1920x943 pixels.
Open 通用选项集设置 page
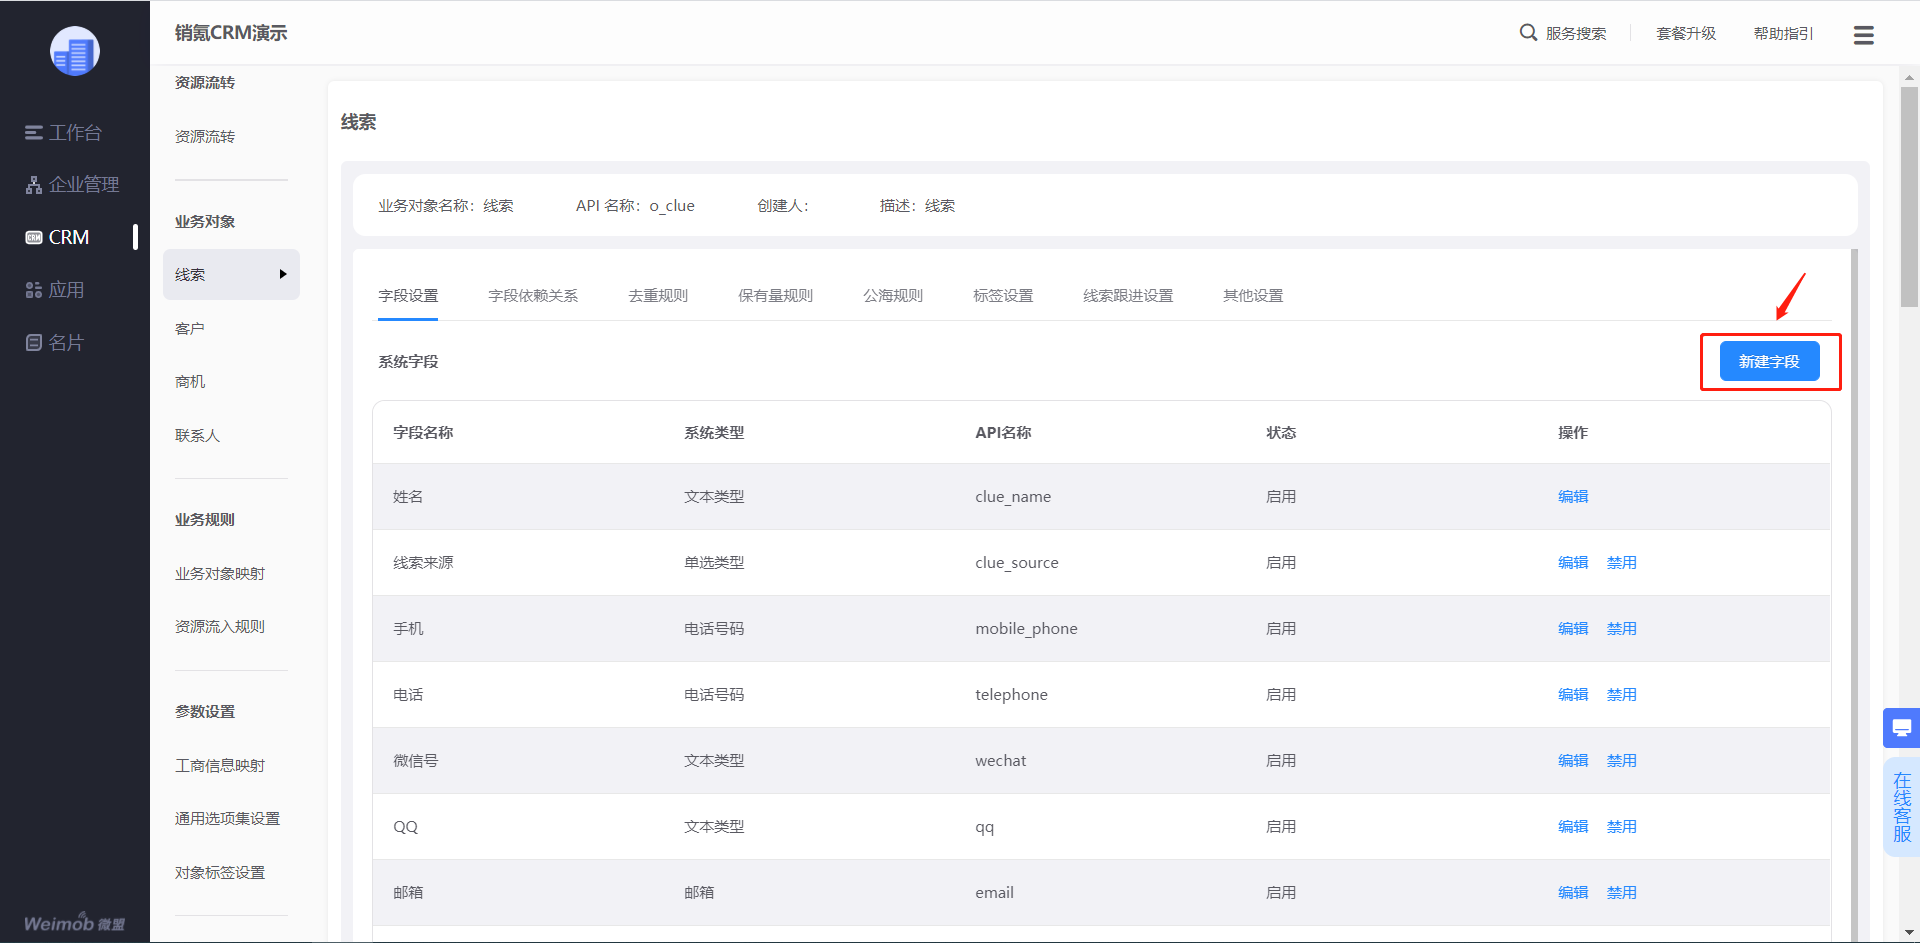[227, 818]
